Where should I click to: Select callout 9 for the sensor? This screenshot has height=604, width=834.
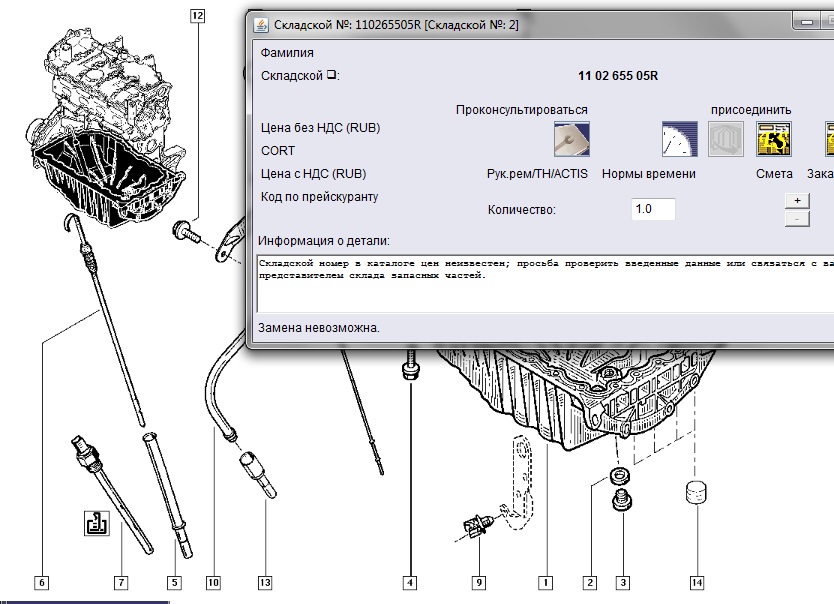tap(479, 581)
